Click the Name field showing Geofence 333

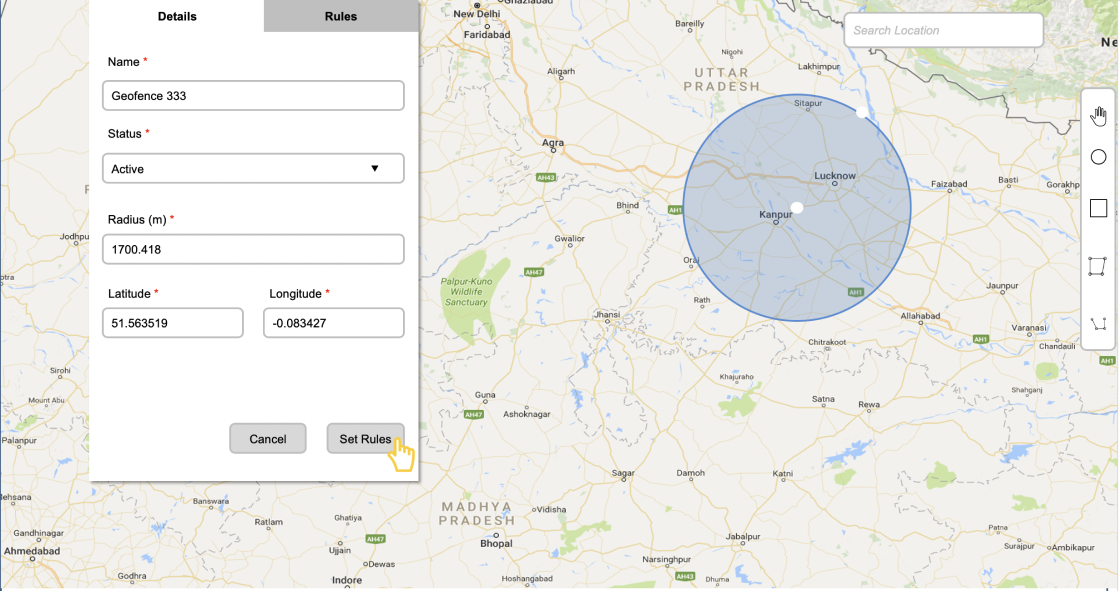pyautogui.click(x=253, y=95)
